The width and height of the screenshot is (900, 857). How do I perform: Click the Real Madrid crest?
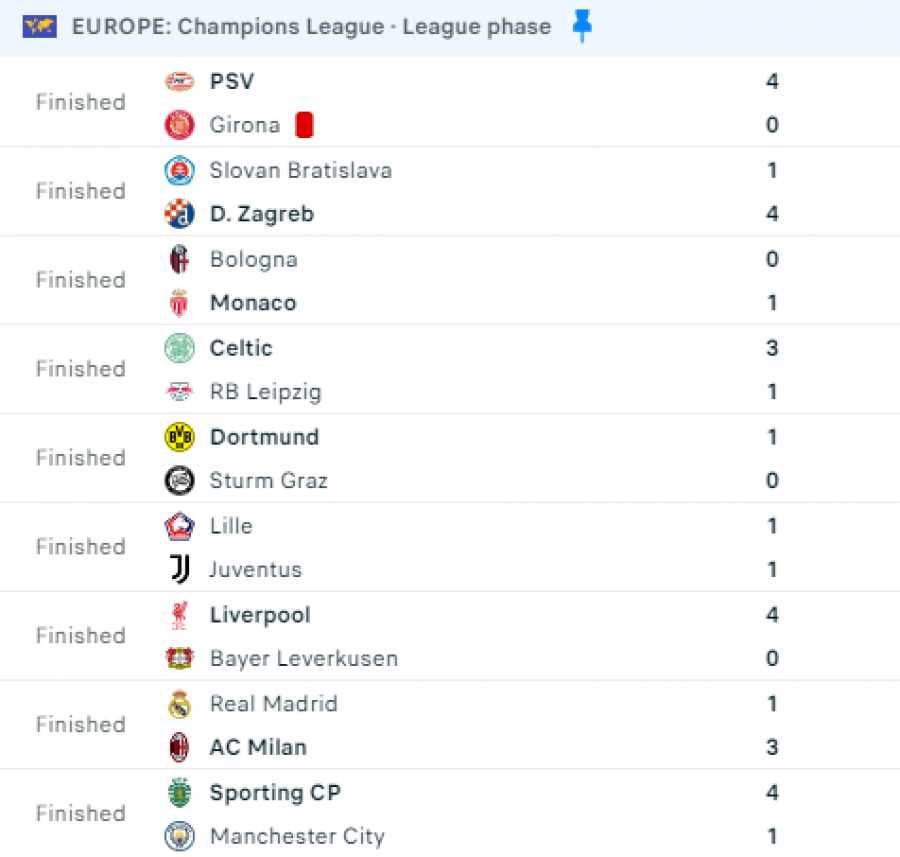pyautogui.click(x=179, y=704)
